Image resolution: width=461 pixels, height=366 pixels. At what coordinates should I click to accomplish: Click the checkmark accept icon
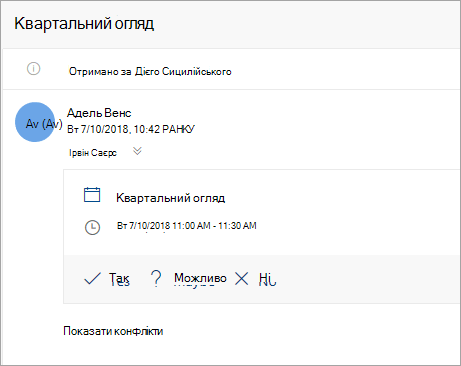point(92,279)
